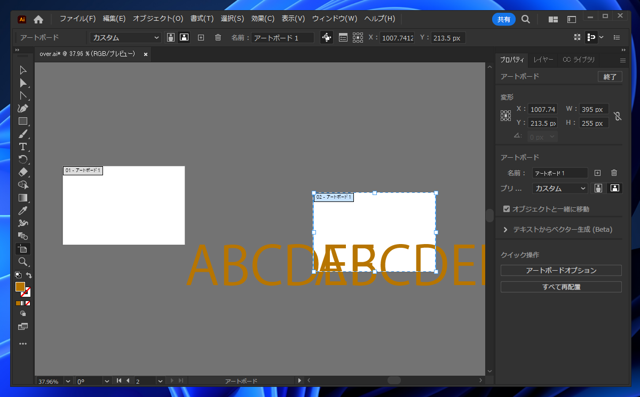
Task: Select the Shape Builder tool
Action: click(x=23, y=185)
